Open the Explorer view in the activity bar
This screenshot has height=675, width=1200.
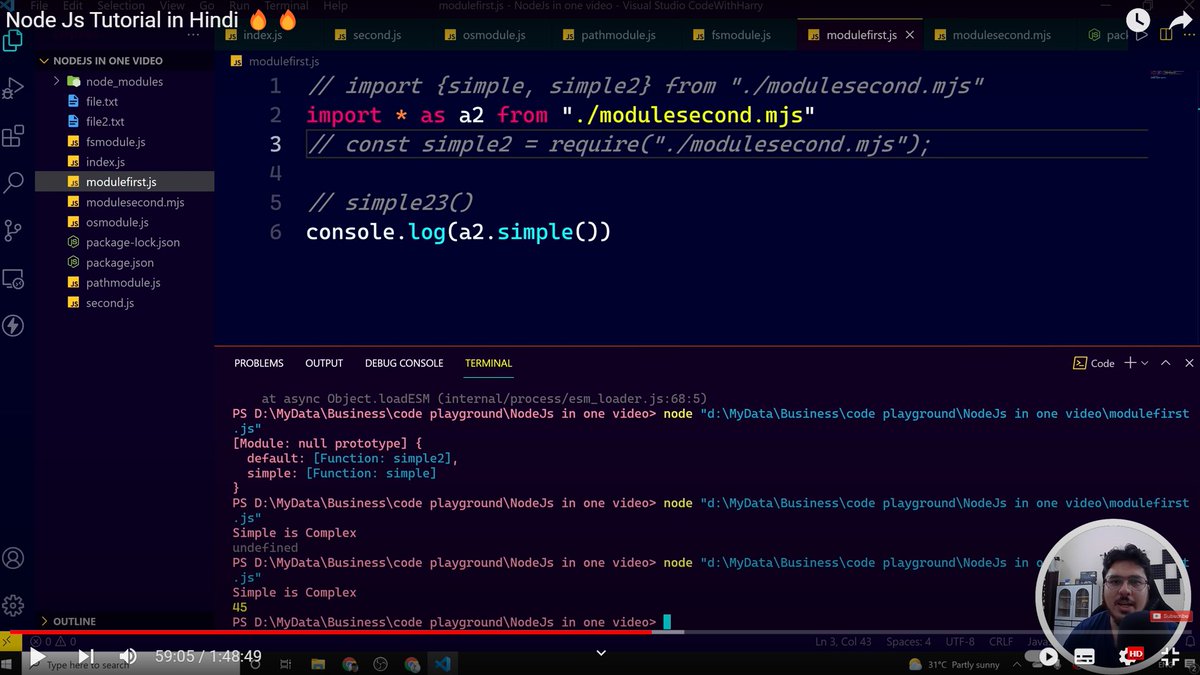(x=13, y=41)
